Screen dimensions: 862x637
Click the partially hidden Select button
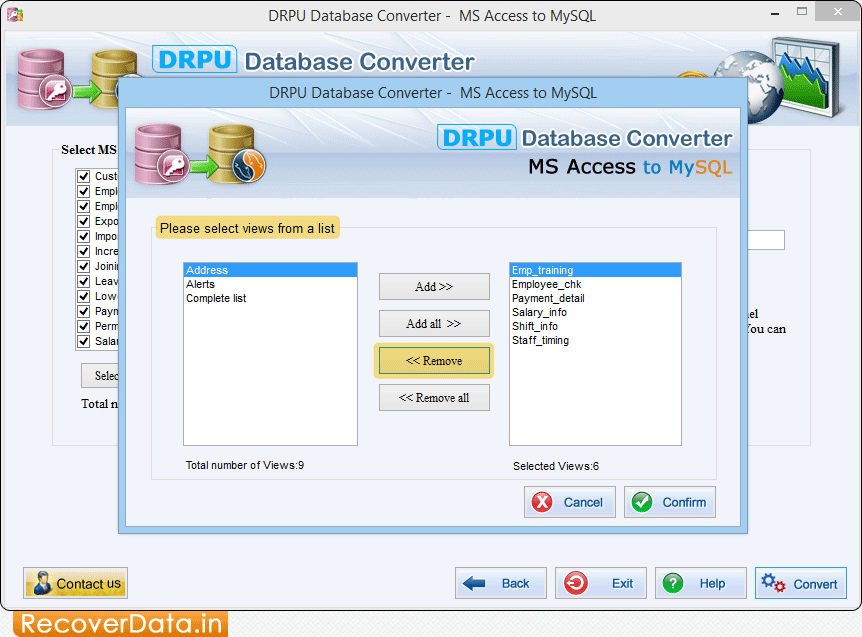coord(100,375)
